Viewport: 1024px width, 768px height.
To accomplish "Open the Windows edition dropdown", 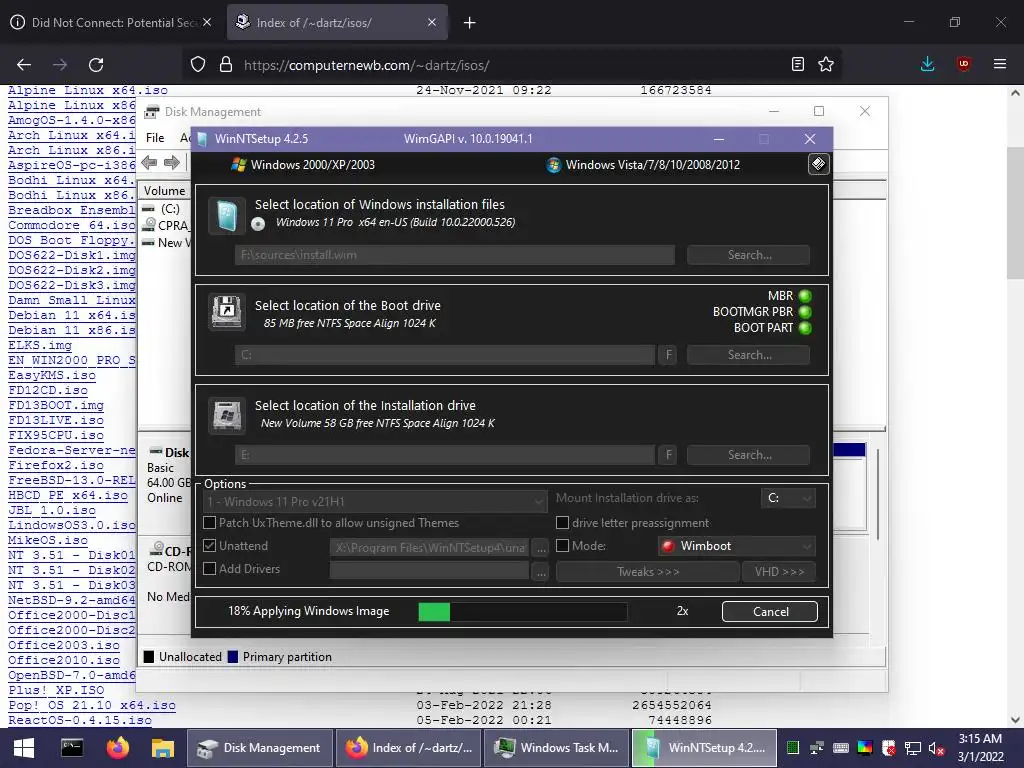I will click(x=374, y=502).
